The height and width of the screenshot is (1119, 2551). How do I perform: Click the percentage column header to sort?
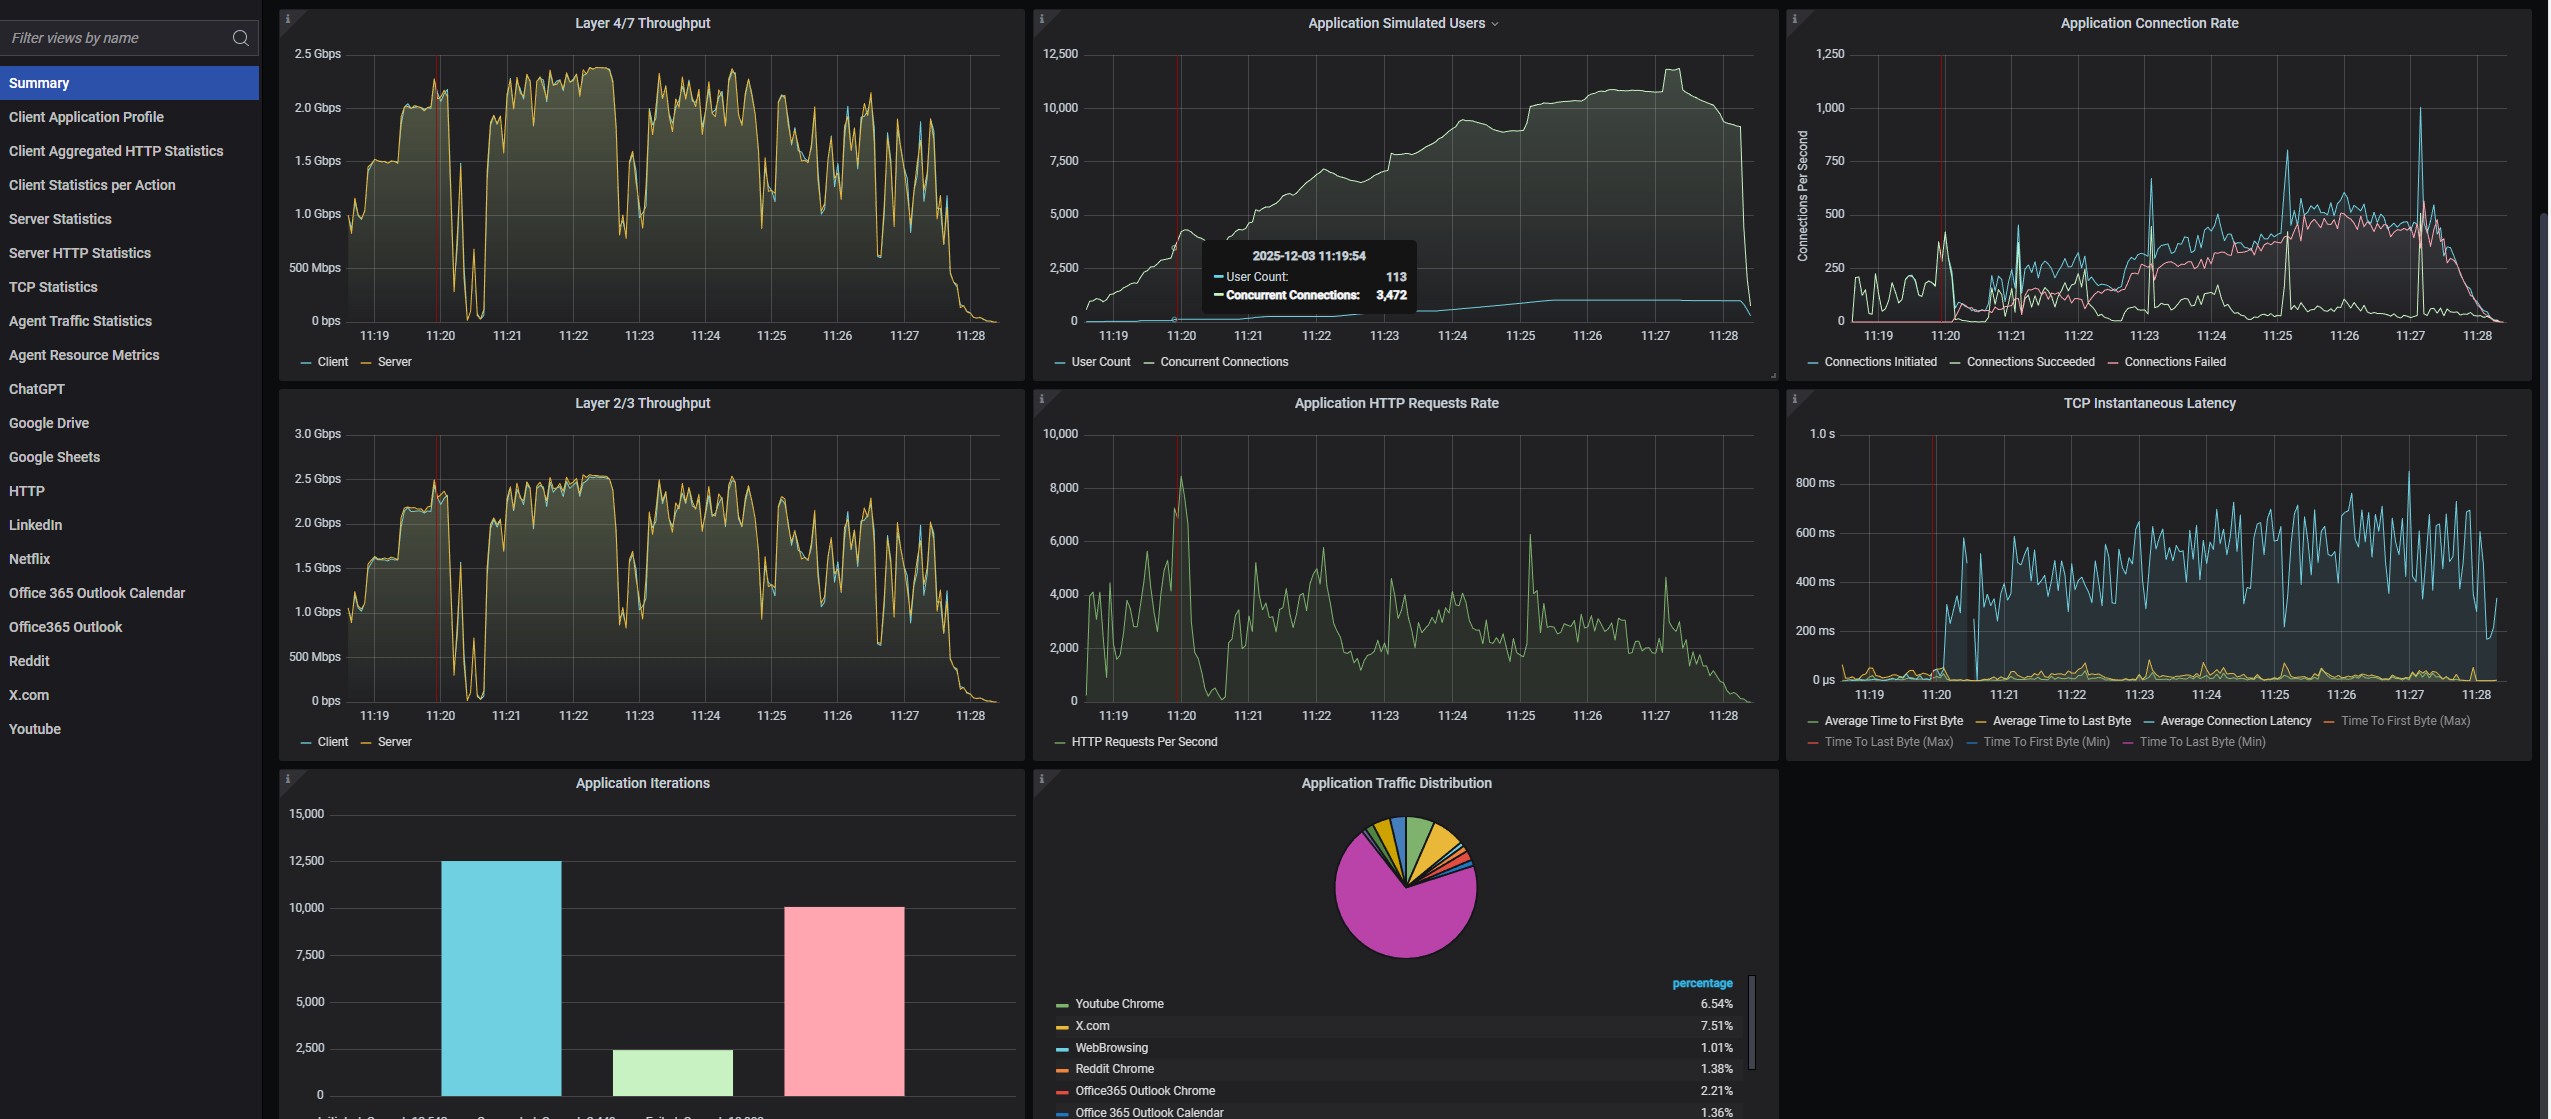click(x=1701, y=983)
